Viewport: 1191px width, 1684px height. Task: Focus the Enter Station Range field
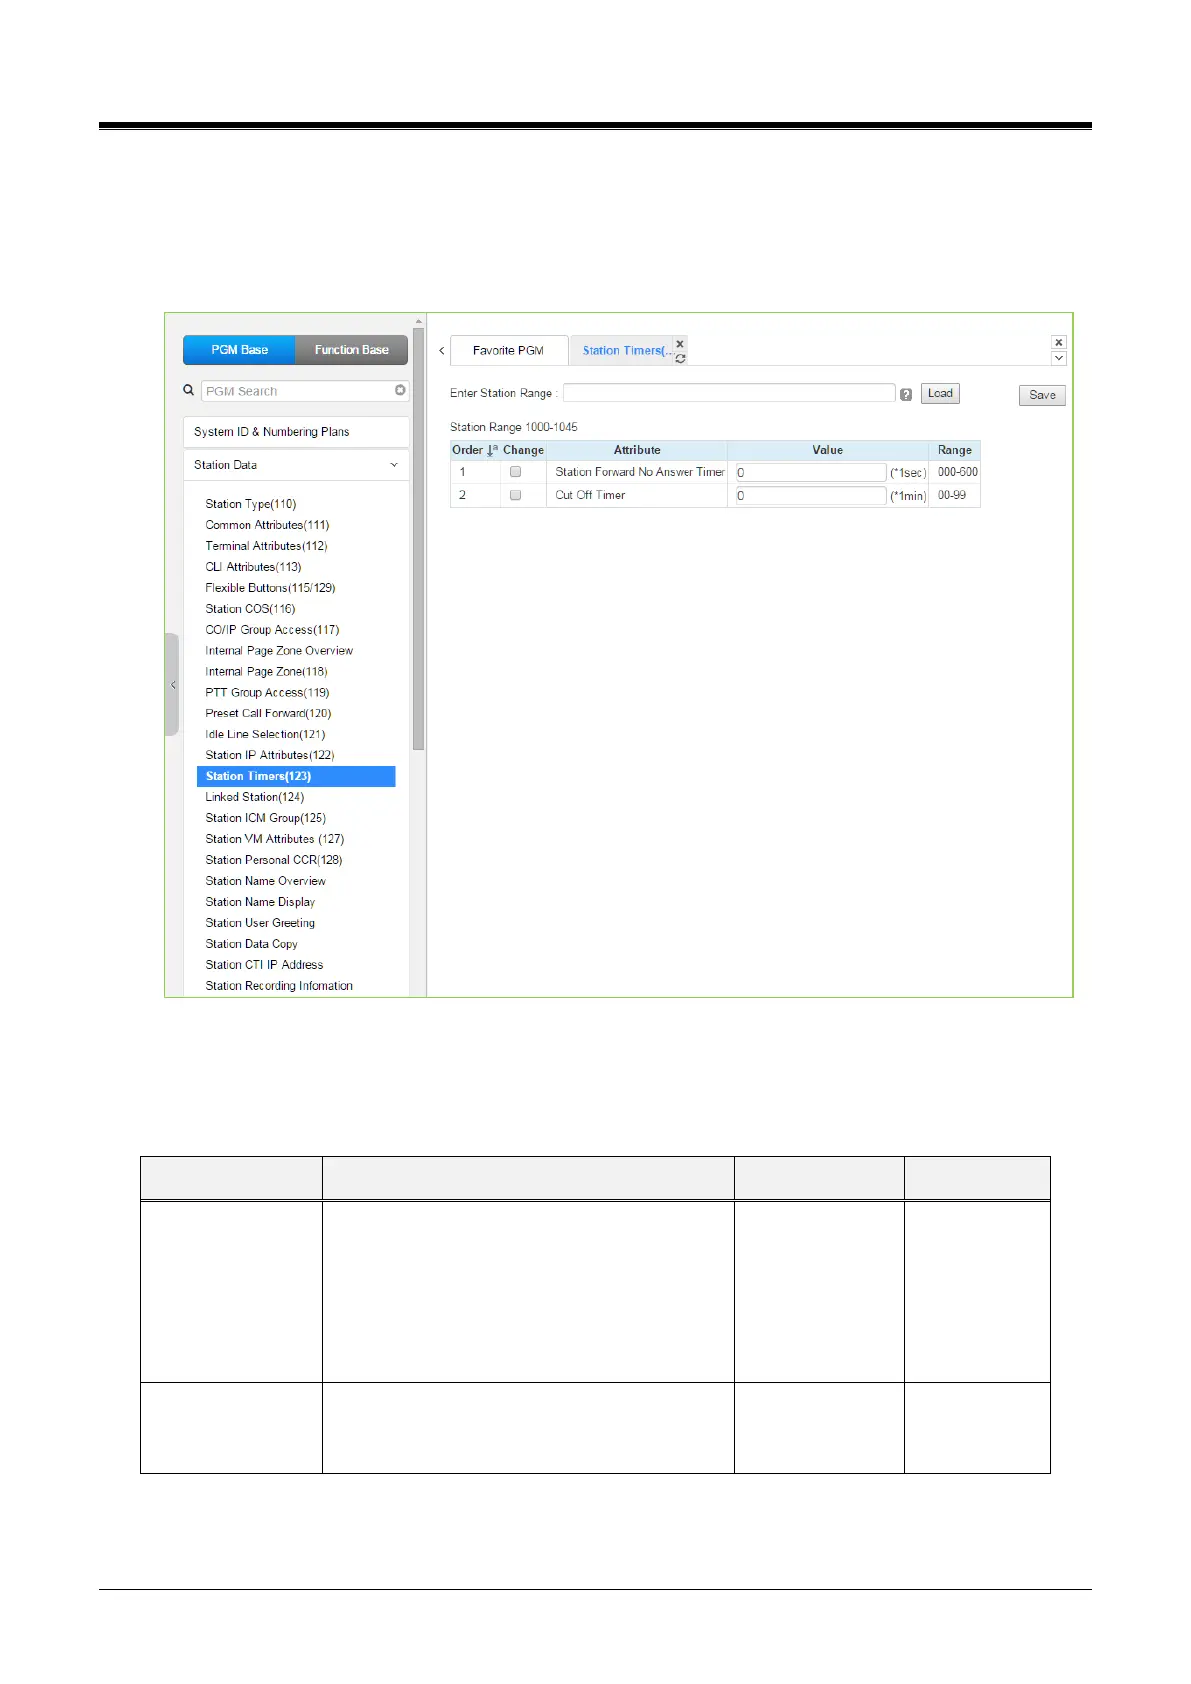(729, 393)
